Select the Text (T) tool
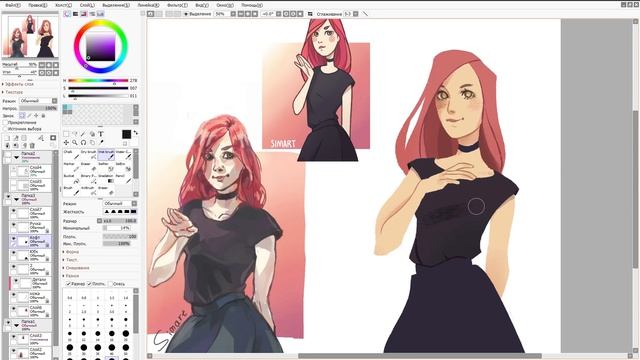 click(x=101, y=134)
